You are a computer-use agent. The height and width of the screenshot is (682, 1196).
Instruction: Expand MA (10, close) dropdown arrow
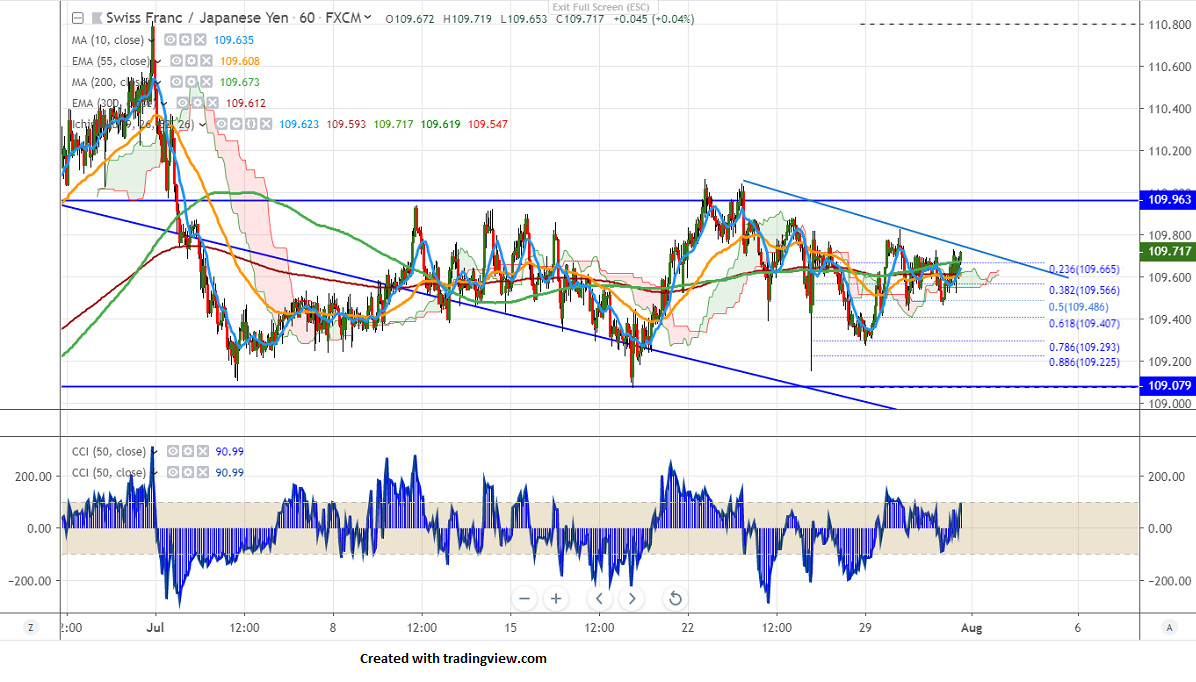pyautogui.click(x=152, y=40)
